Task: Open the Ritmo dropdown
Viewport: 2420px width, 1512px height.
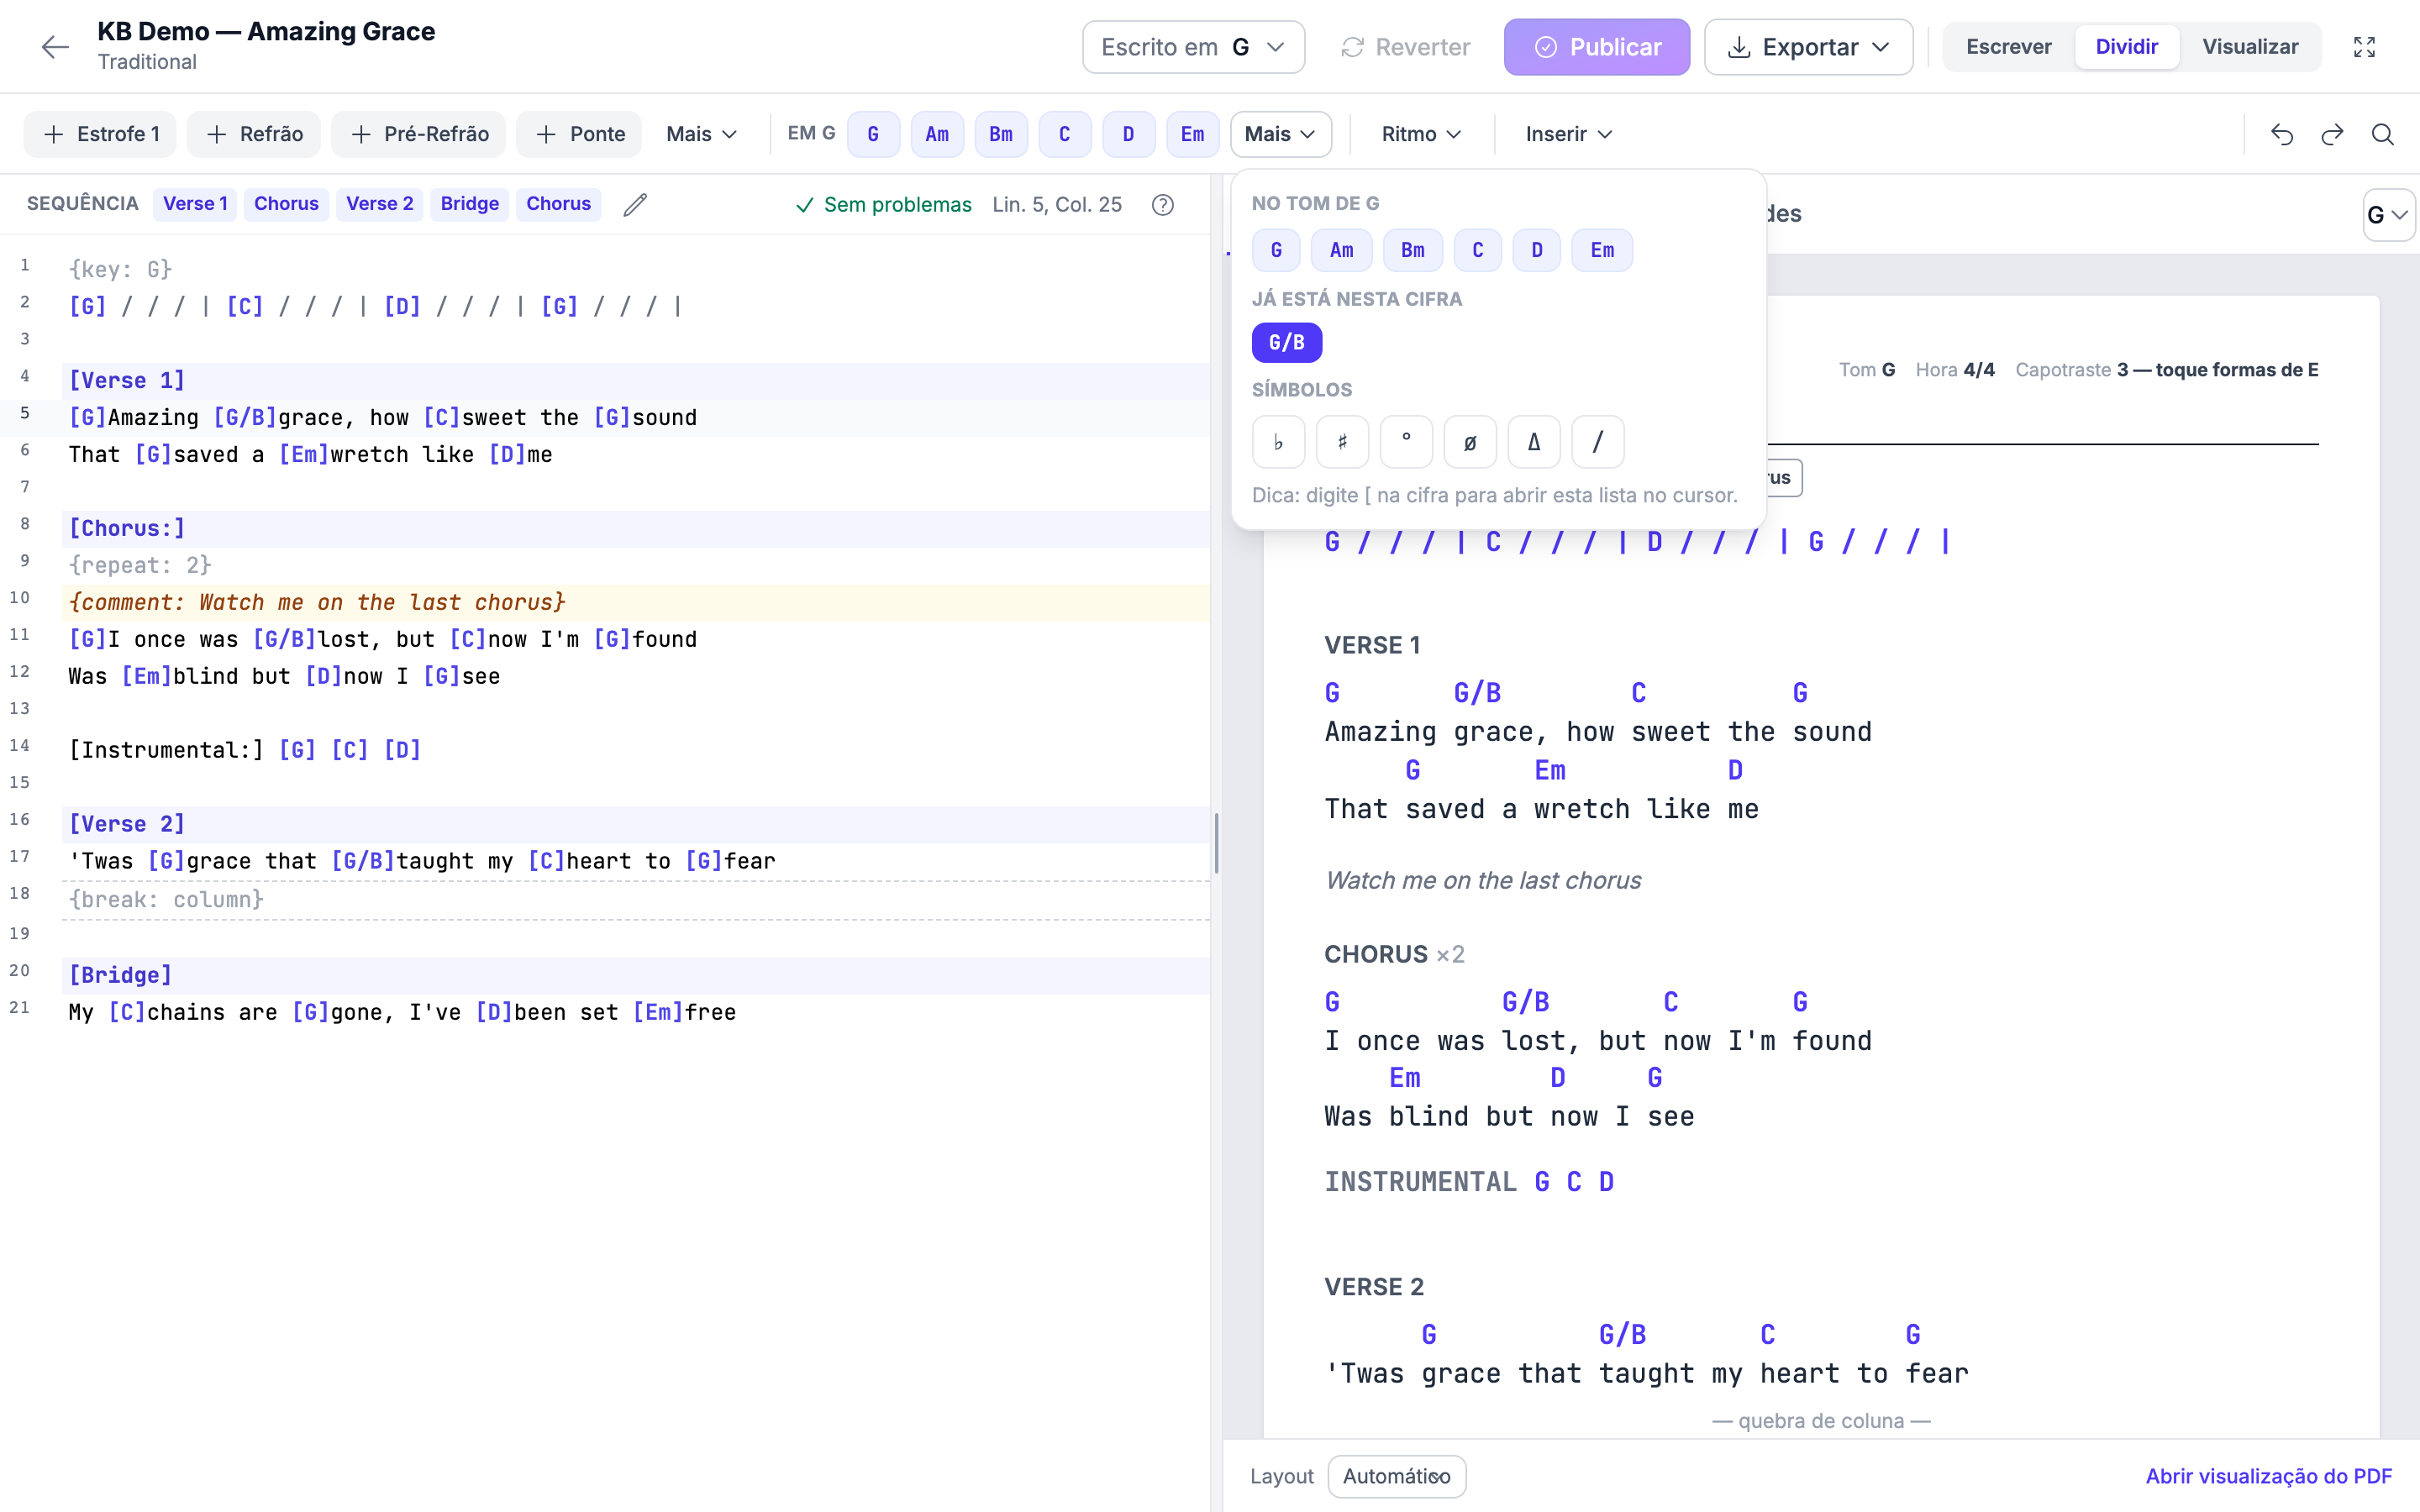Action: [x=1421, y=134]
